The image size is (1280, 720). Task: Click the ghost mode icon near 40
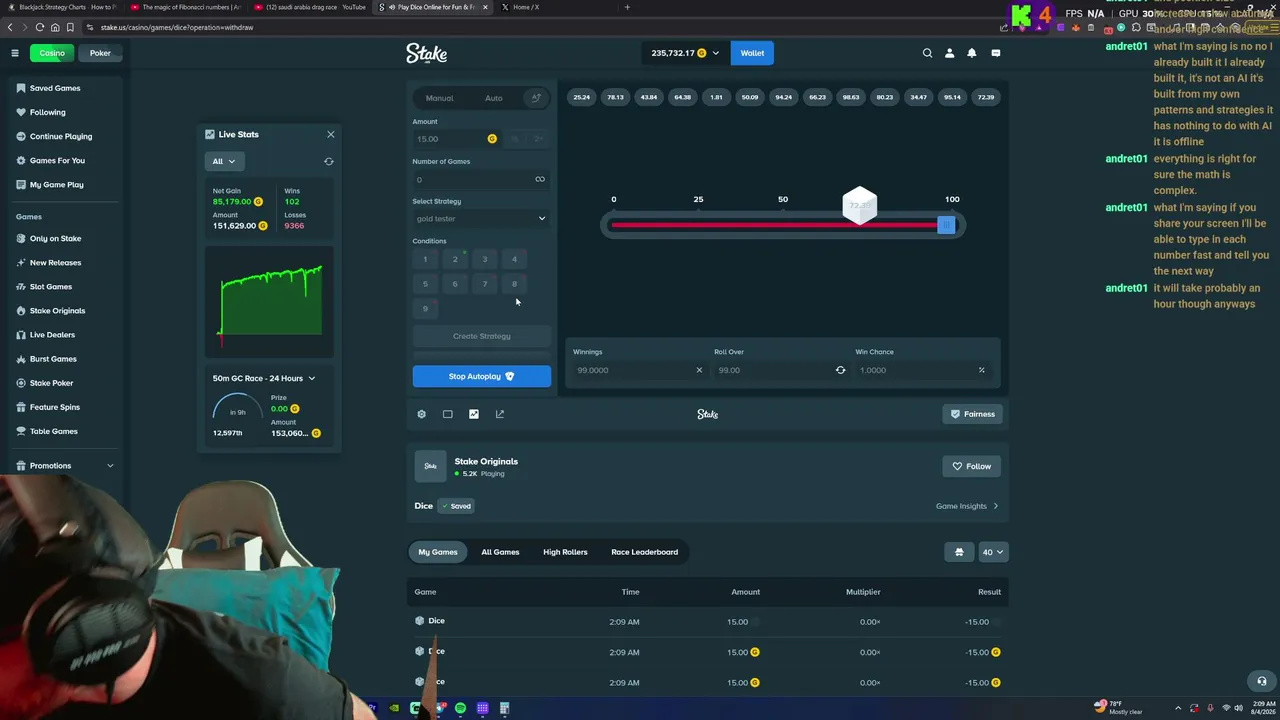[959, 552]
